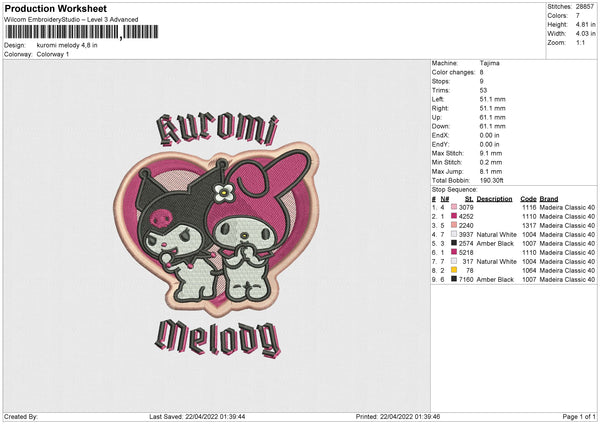Click design name 'kuromi melody 4,8 in'

click(67, 45)
